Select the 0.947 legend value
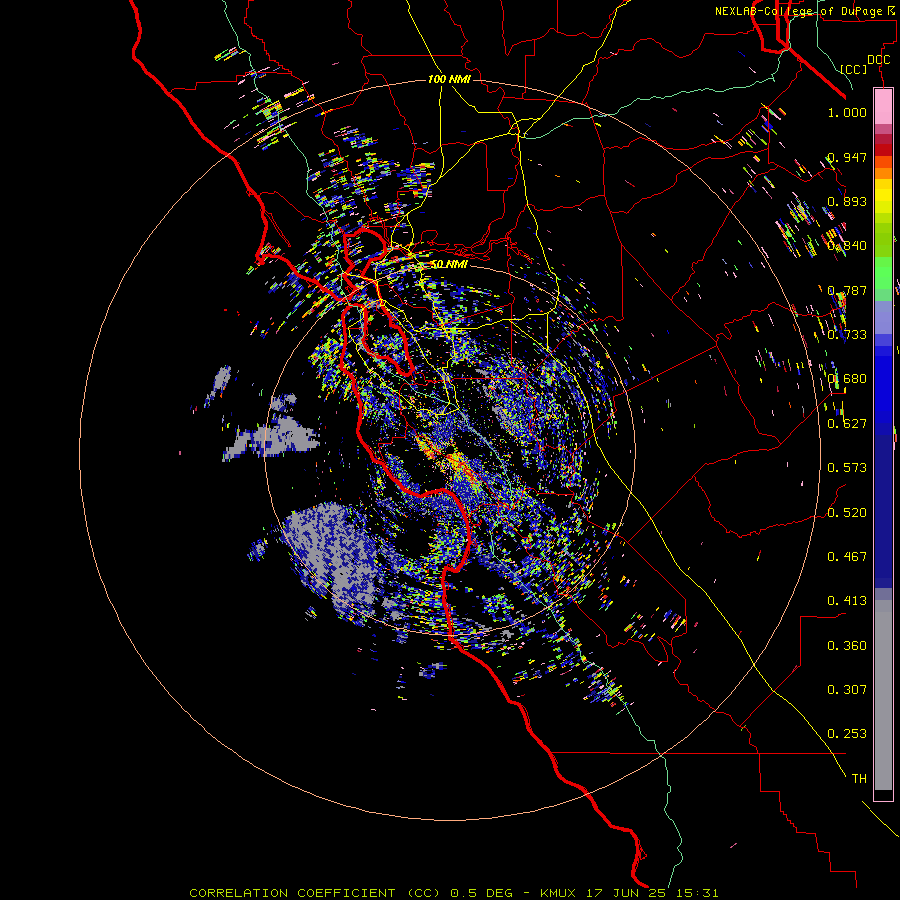The width and height of the screenshot is (900, 900). click(x=847, y=157)
